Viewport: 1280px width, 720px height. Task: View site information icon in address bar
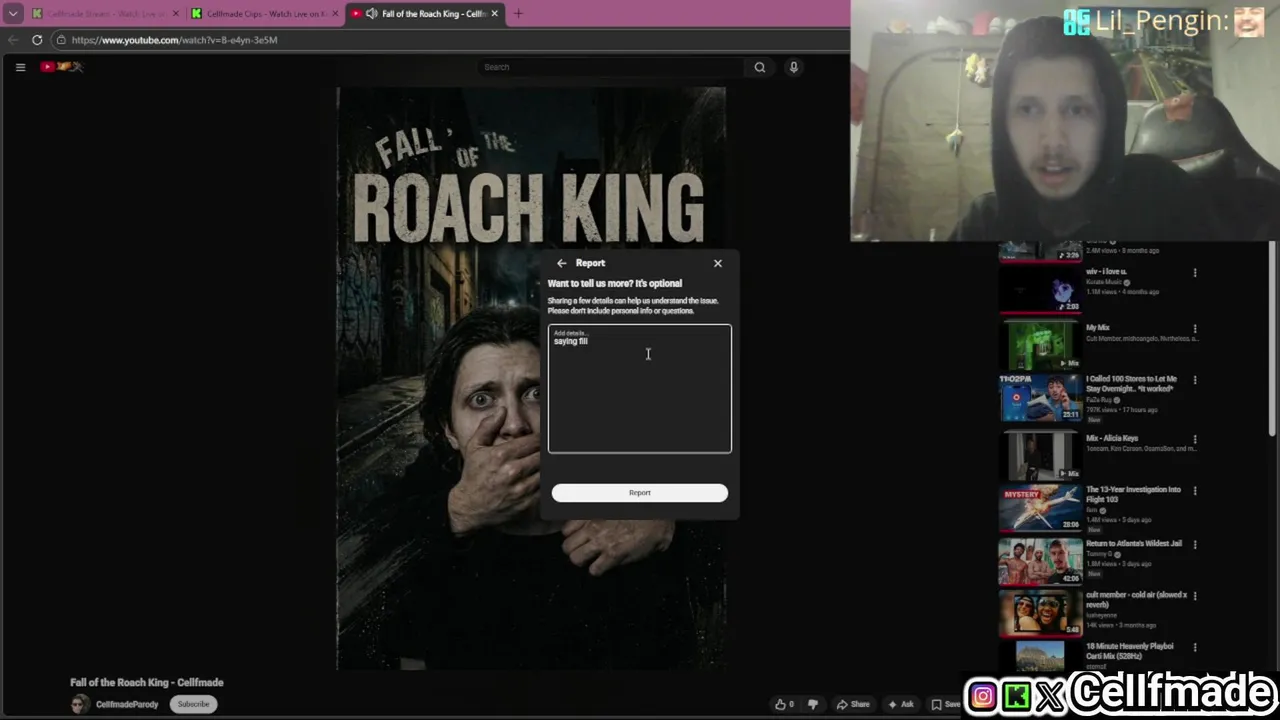(61, 40)
